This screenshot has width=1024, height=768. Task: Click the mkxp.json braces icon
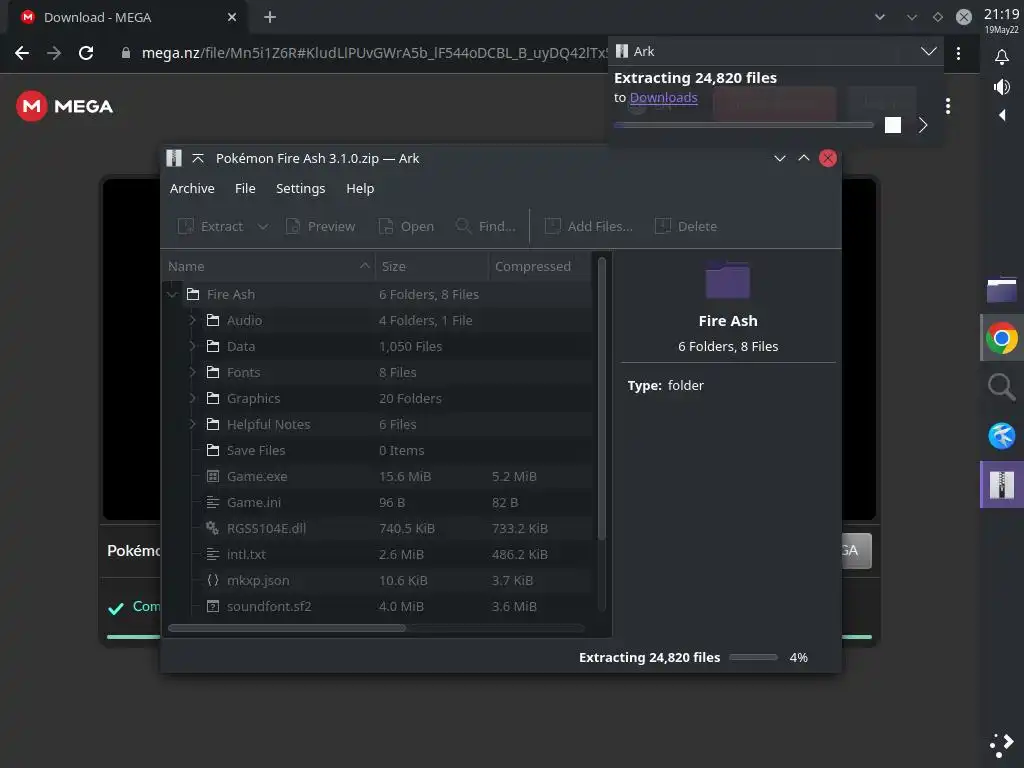click(x=212, y=580)
